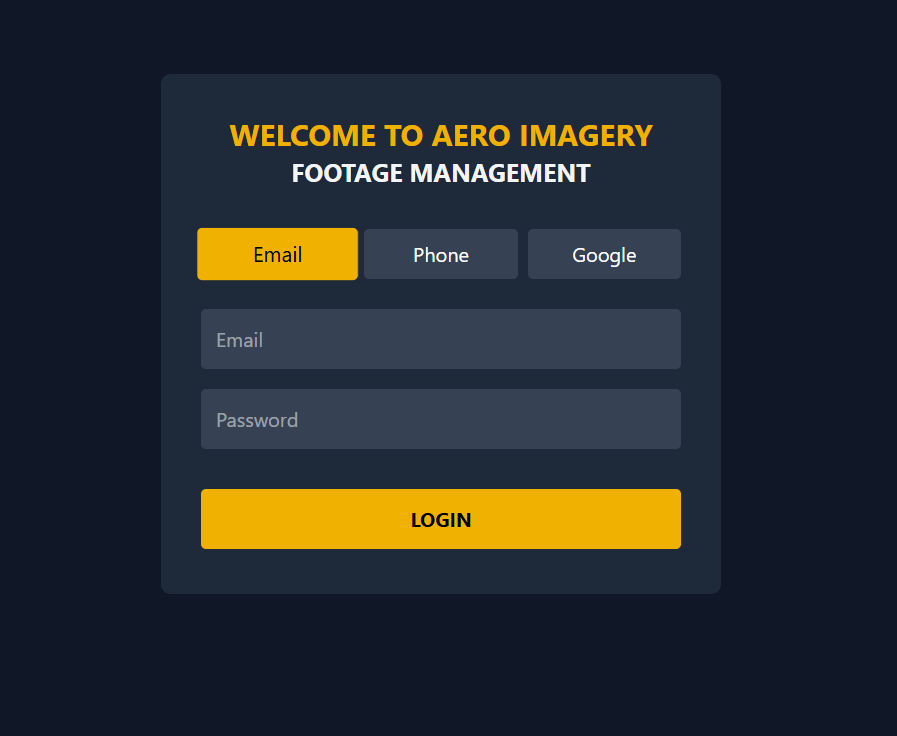Click the FOOTAGE MANAGEMENT subtitle
This screenshot has width=897, height=736.
[441, 173]
